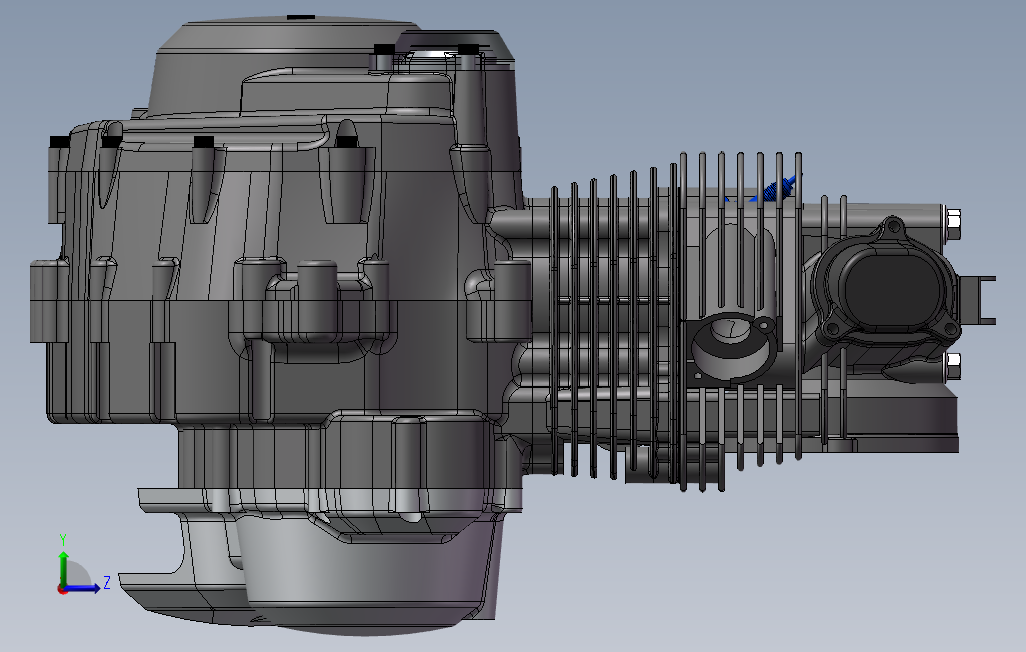This screenshot has width=1026, height=652.
Task: Select the red origin ball of the triad
Action: [x=62, y=590]
